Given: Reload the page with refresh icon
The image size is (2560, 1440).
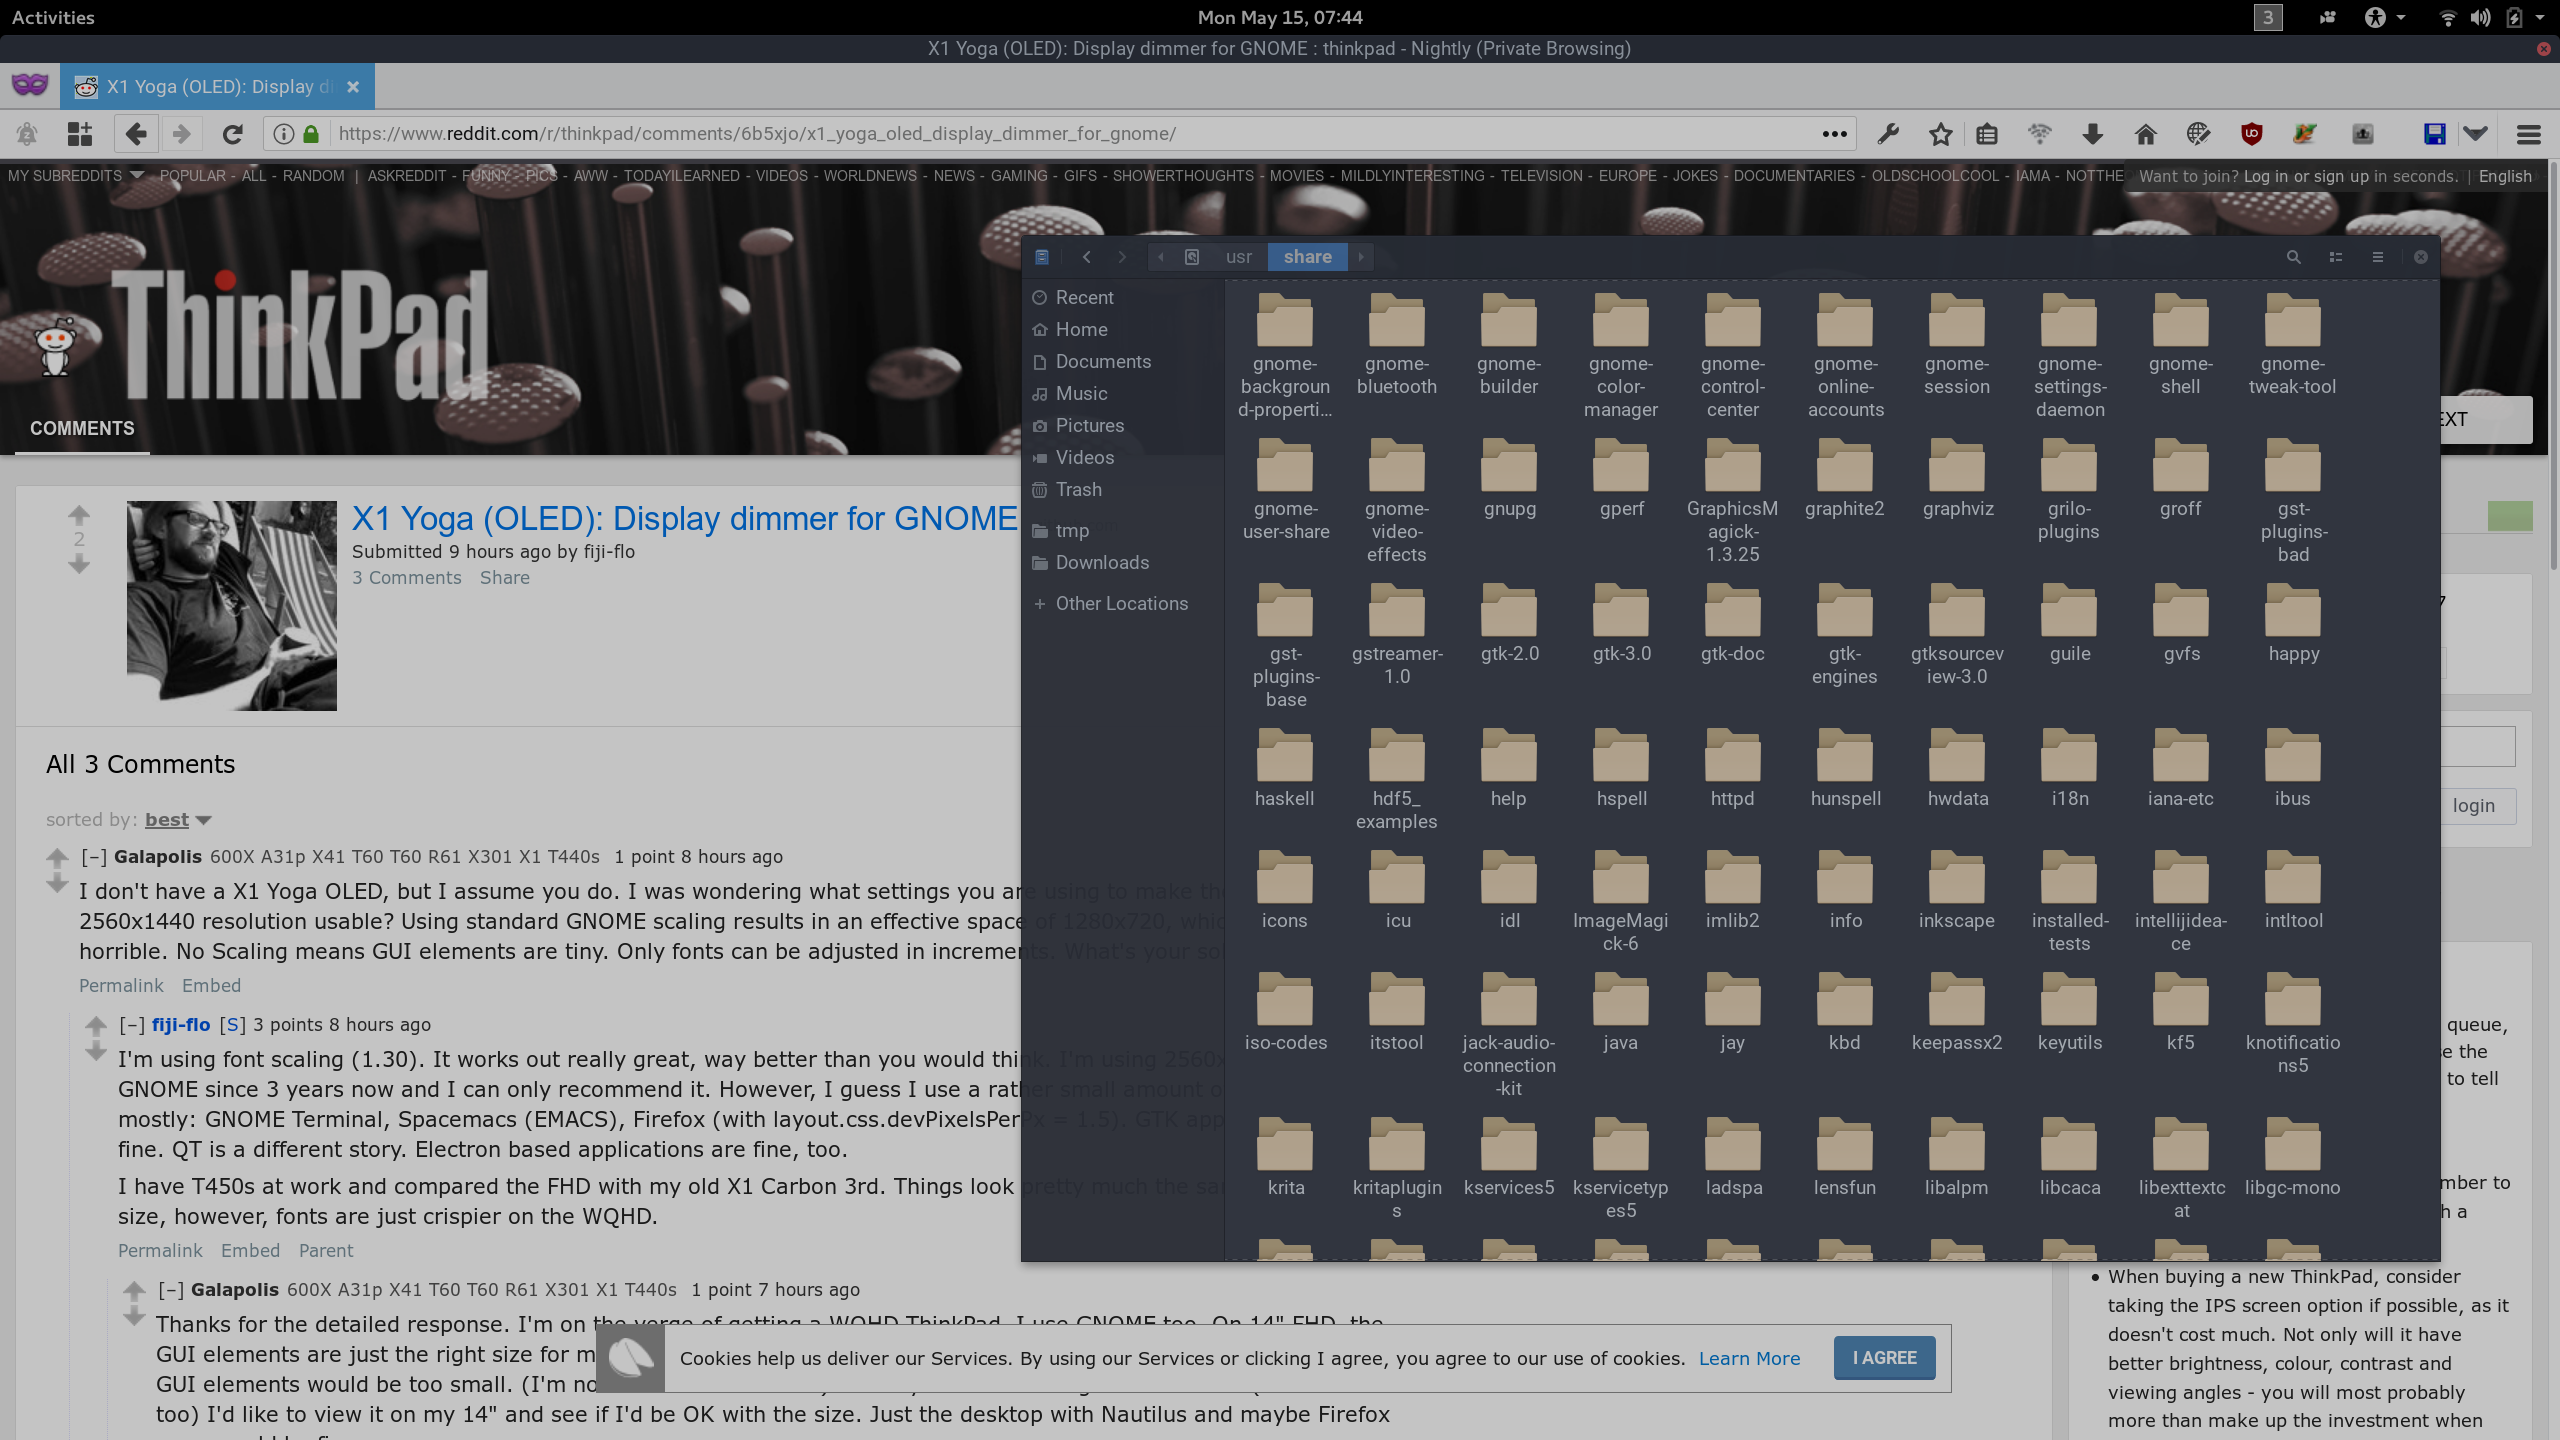Looking at the screenshot, I should pyautogui.click(x=232, y=134).
